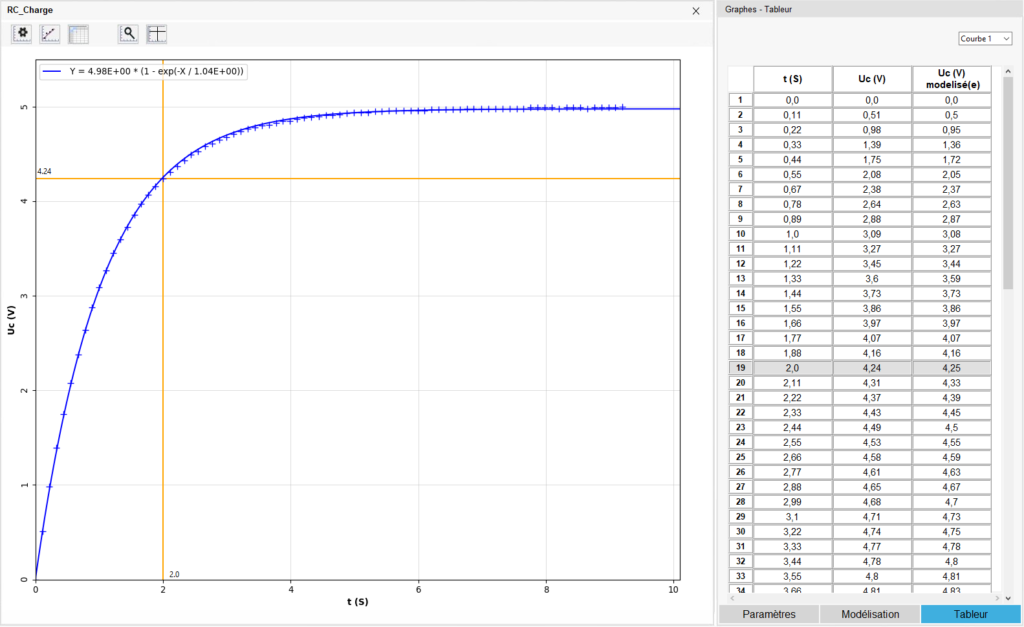The width and height of the screenshot is (1024, 627).
Task: Click the cell with value 3,09 in Uc column
Action: (x=871, y=234)
